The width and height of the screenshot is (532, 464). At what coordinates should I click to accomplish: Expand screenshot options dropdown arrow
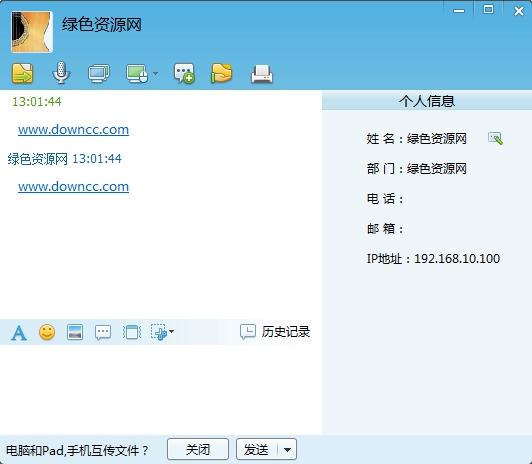[x=171, y=331]
